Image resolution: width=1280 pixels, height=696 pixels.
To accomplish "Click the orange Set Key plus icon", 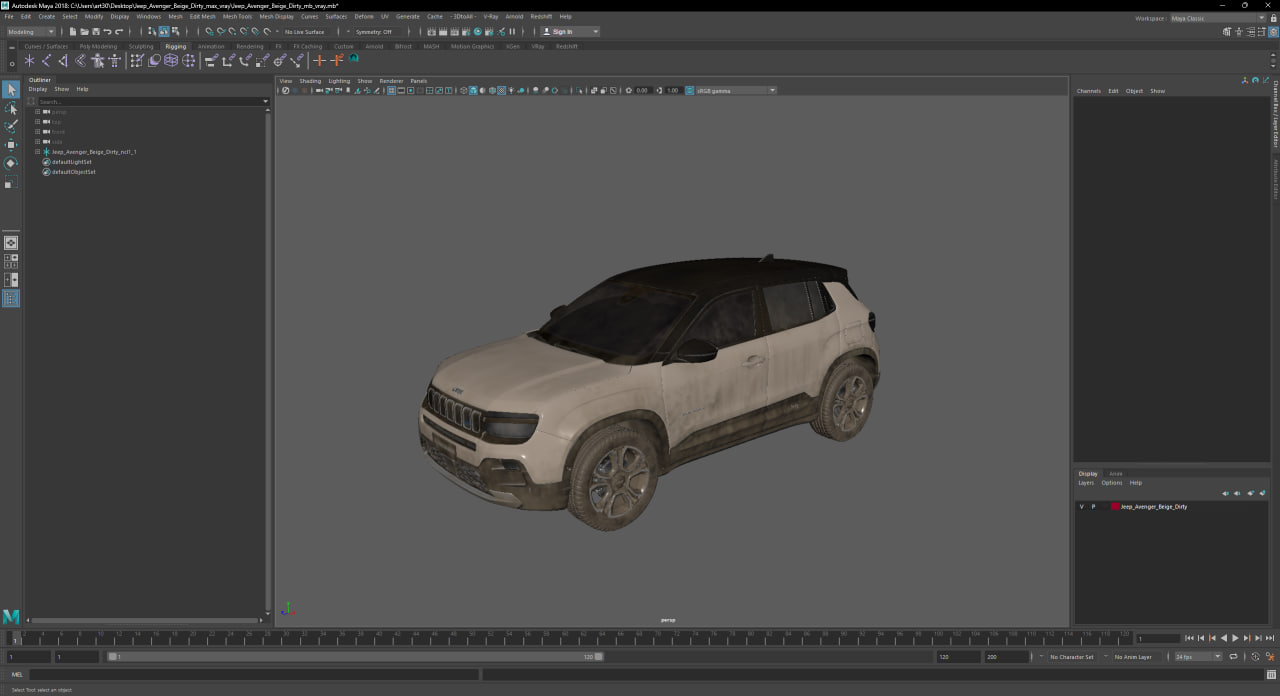I will pyautogui.click(x=320, y=61).
